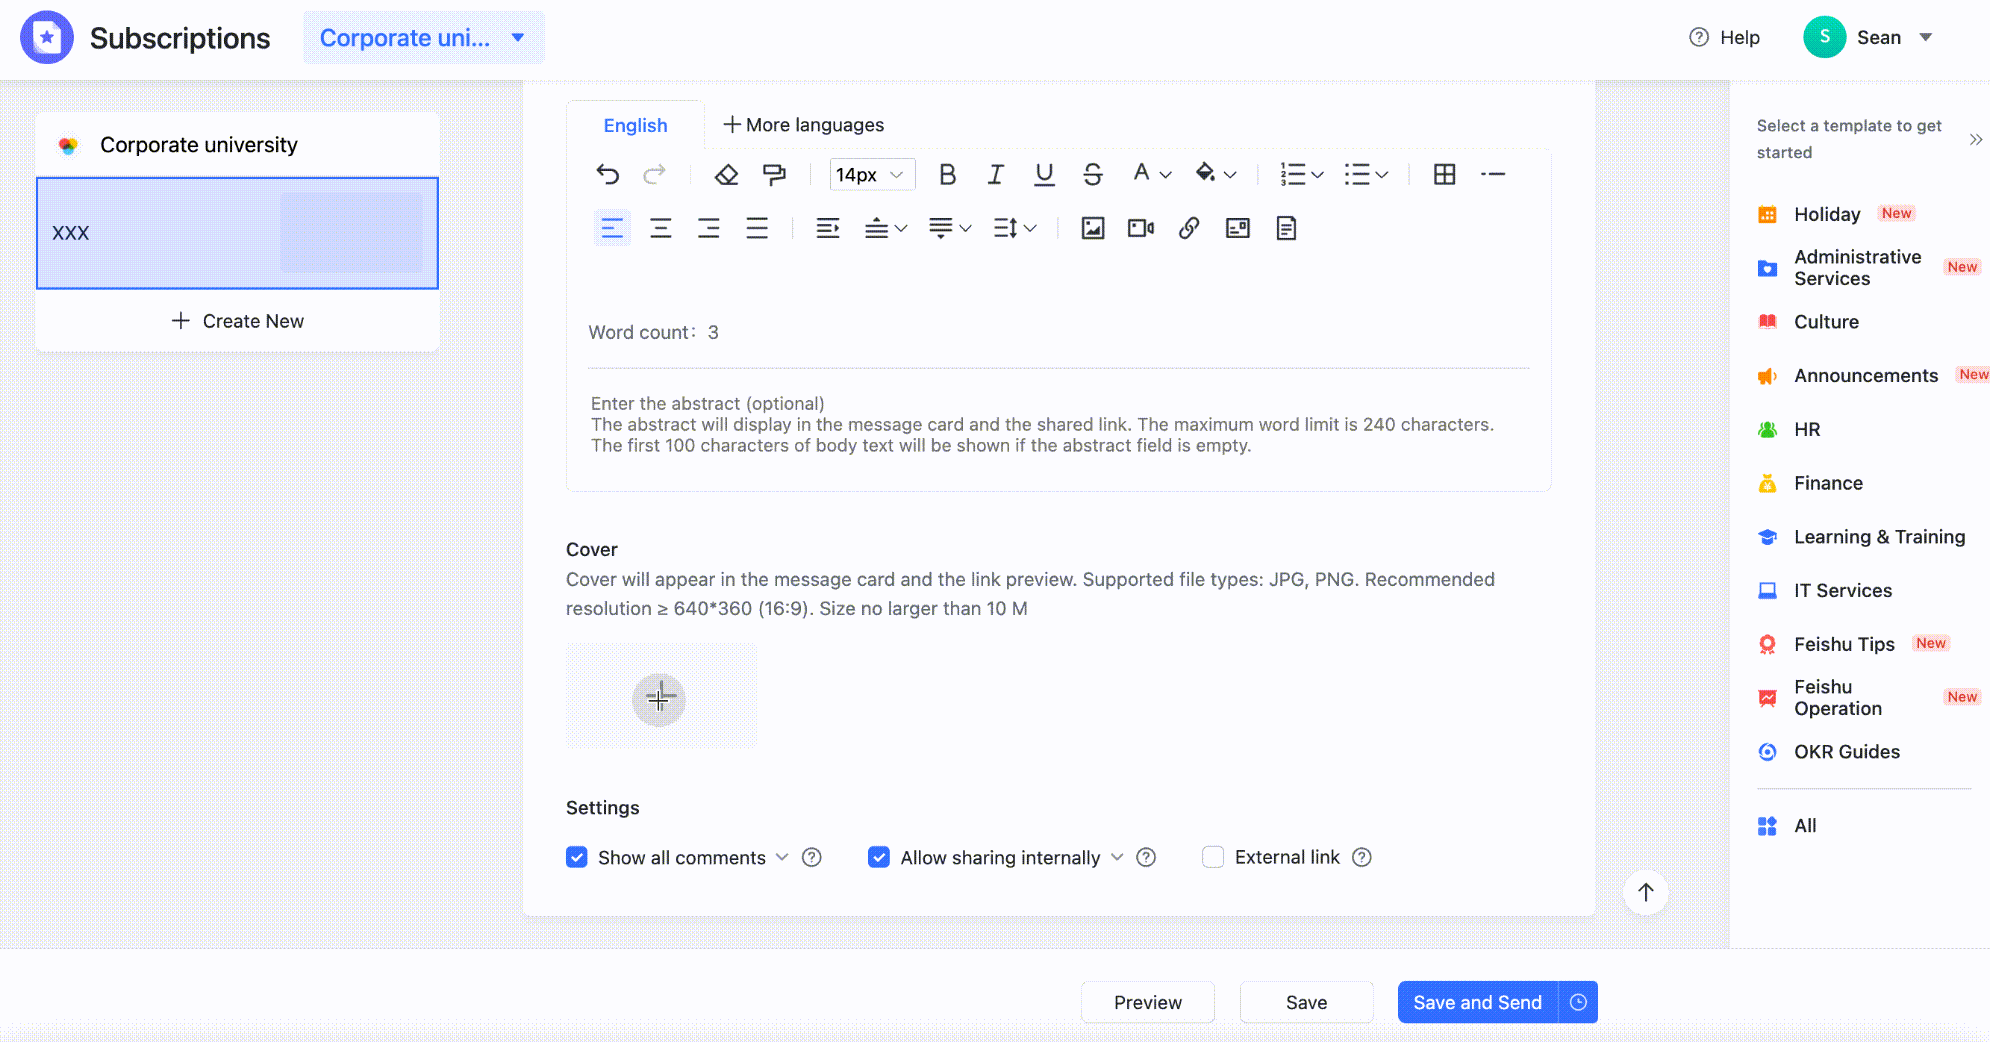Choose the Holiday template
Image resolution: width=1990 pixels, height=1042 pixels.
(x=1827, y=214)
